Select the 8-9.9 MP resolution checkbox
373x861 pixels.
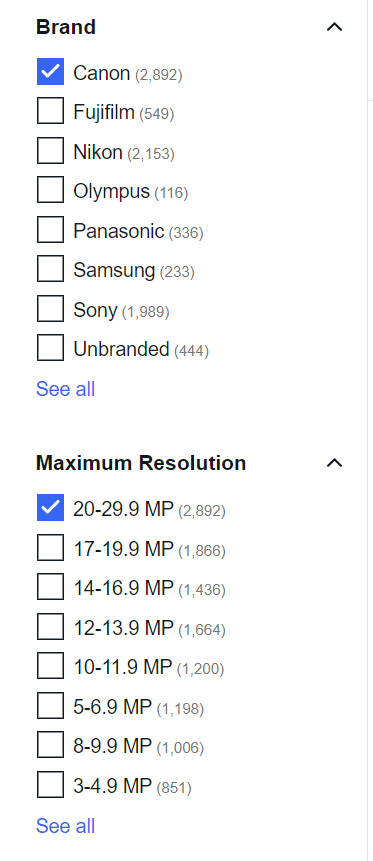[51, 745]
